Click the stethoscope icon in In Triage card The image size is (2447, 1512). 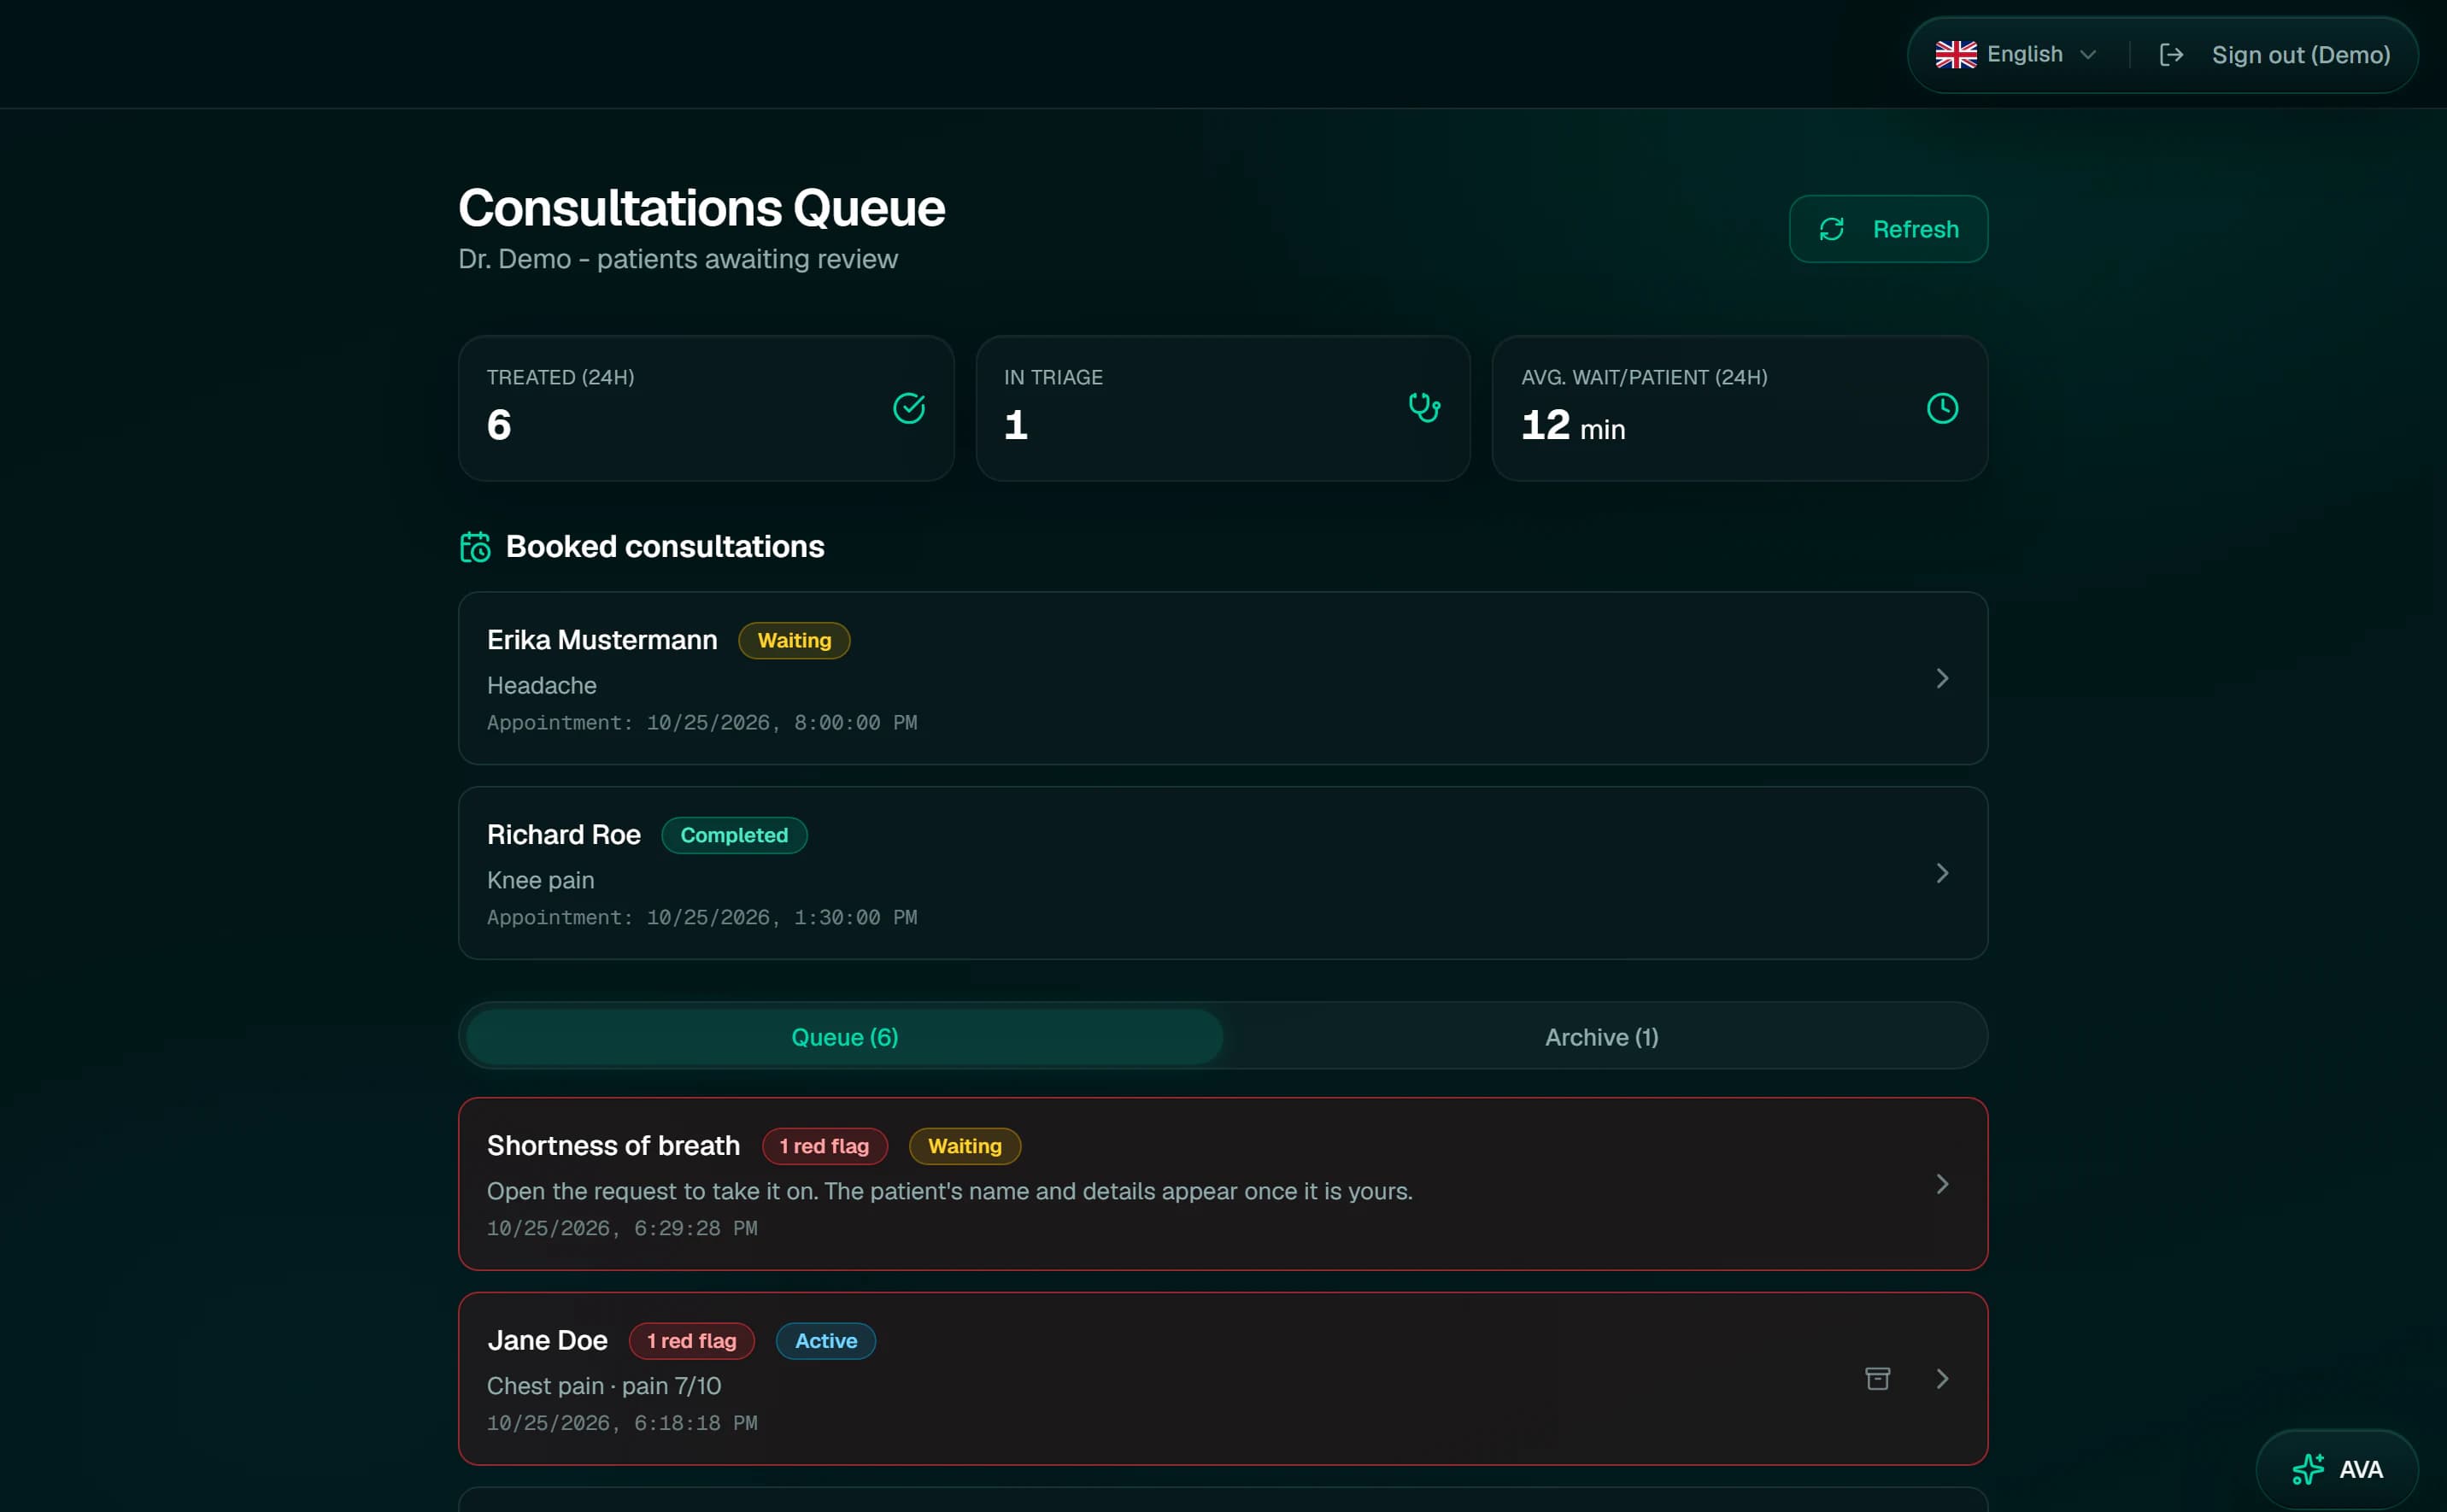click(x=1424, y=408)
